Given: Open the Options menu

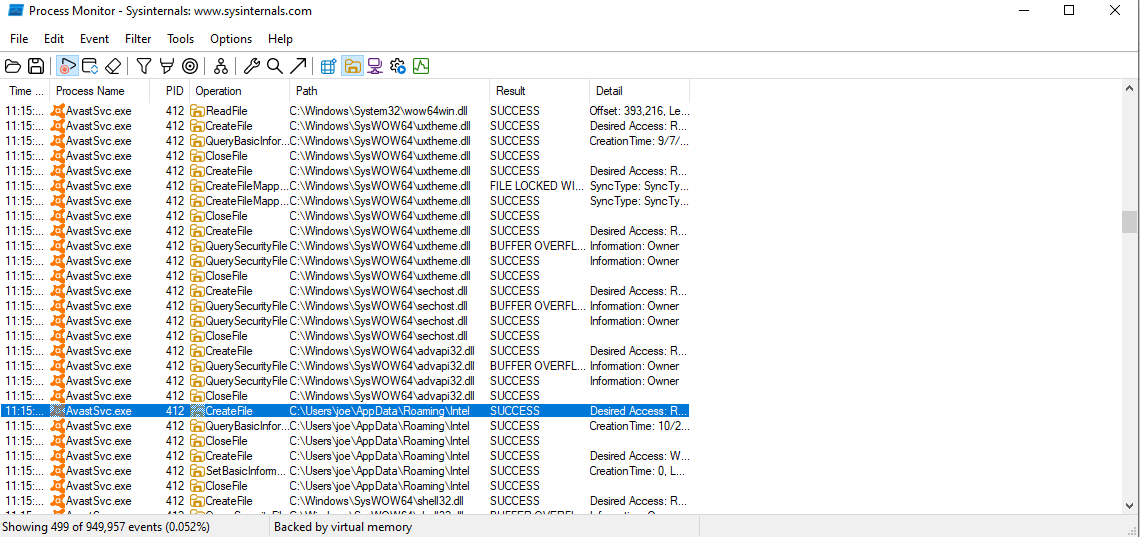Looking at the screenshot, I should coord(231,39).
